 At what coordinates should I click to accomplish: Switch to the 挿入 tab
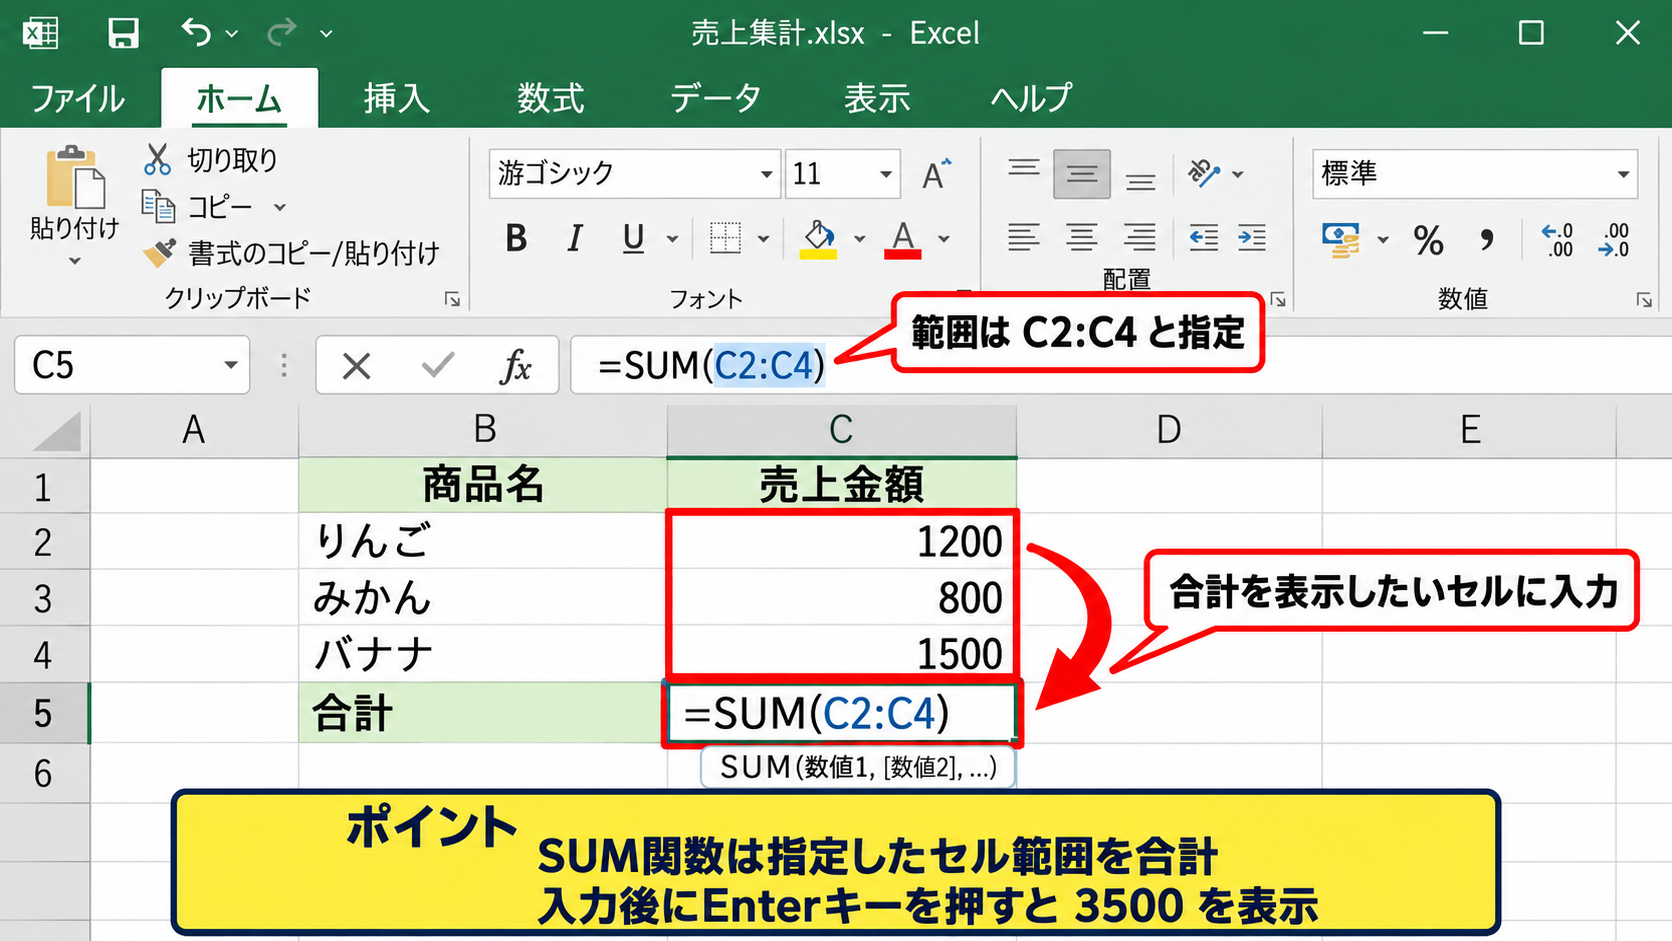(x=396, y=98)
